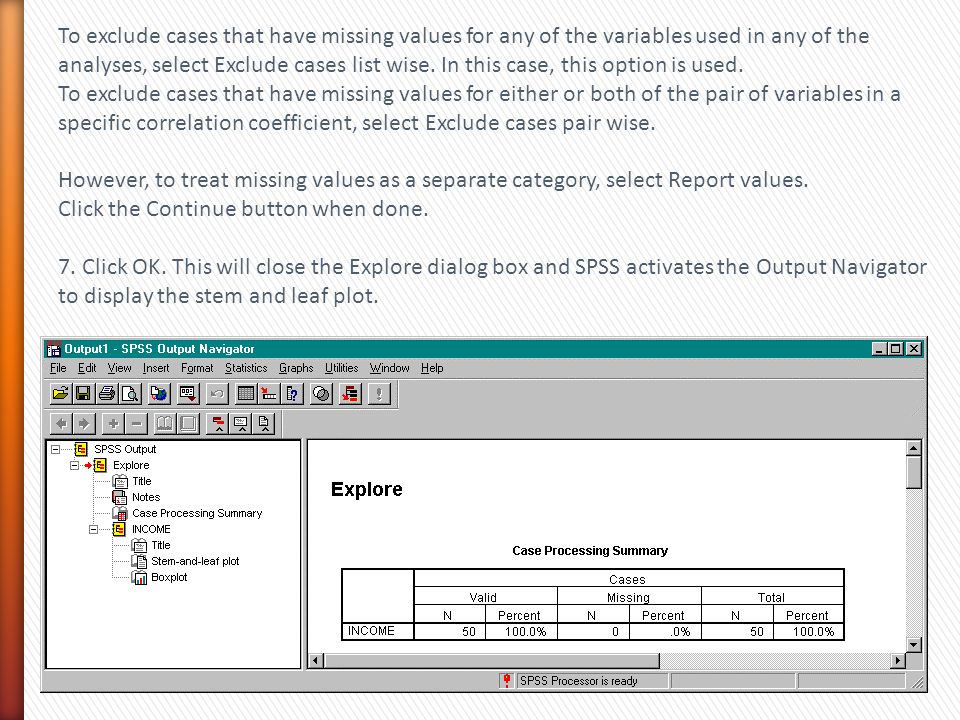This screenshot has width=960, height=720.
Task: Open Print Preview from the toolbar
Action: (130, 393)
